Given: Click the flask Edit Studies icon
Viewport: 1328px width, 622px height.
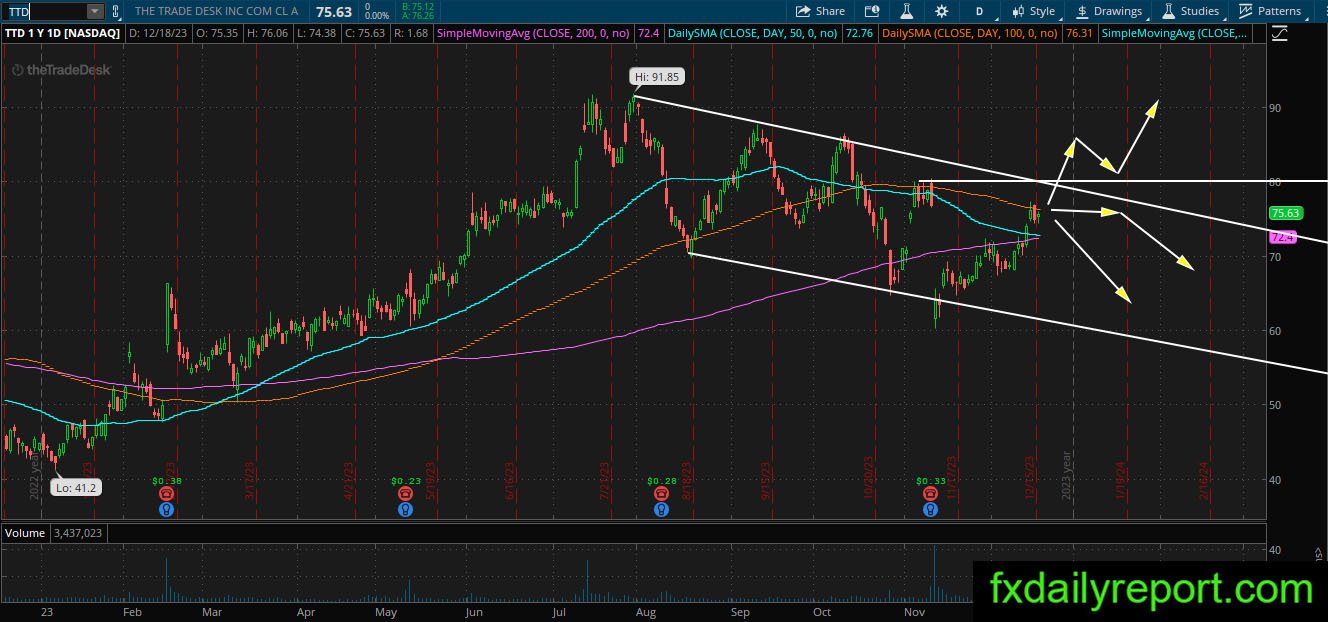Looking at the screenshot, I should 908,11.
